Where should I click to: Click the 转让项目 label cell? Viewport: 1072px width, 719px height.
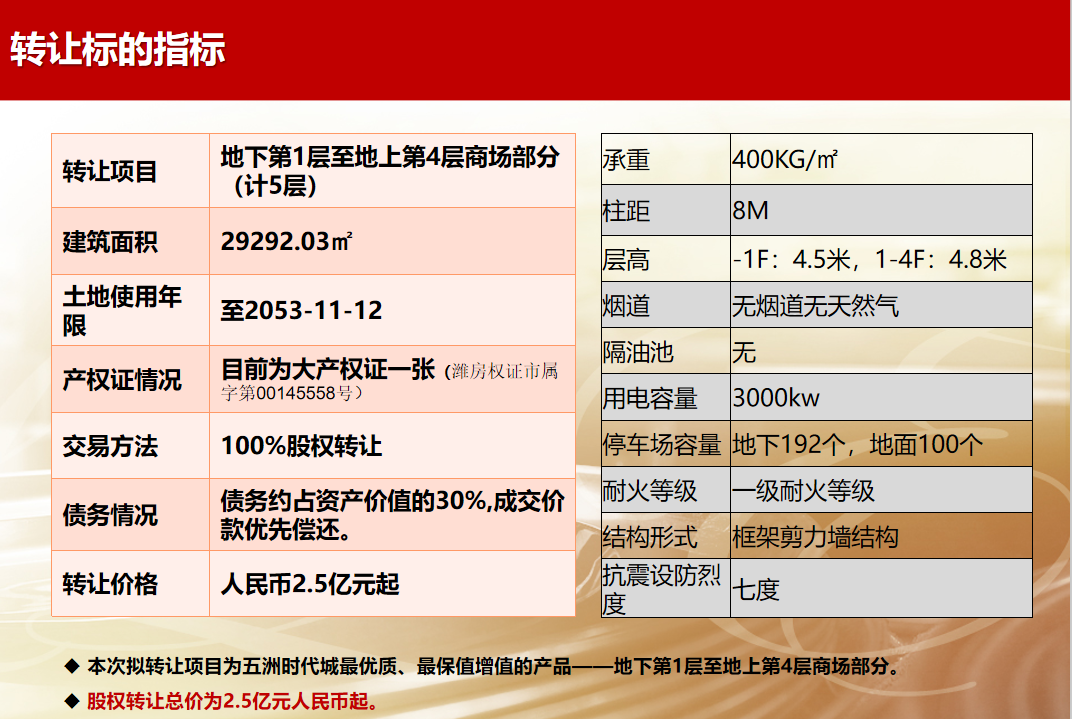coord(131,171)
